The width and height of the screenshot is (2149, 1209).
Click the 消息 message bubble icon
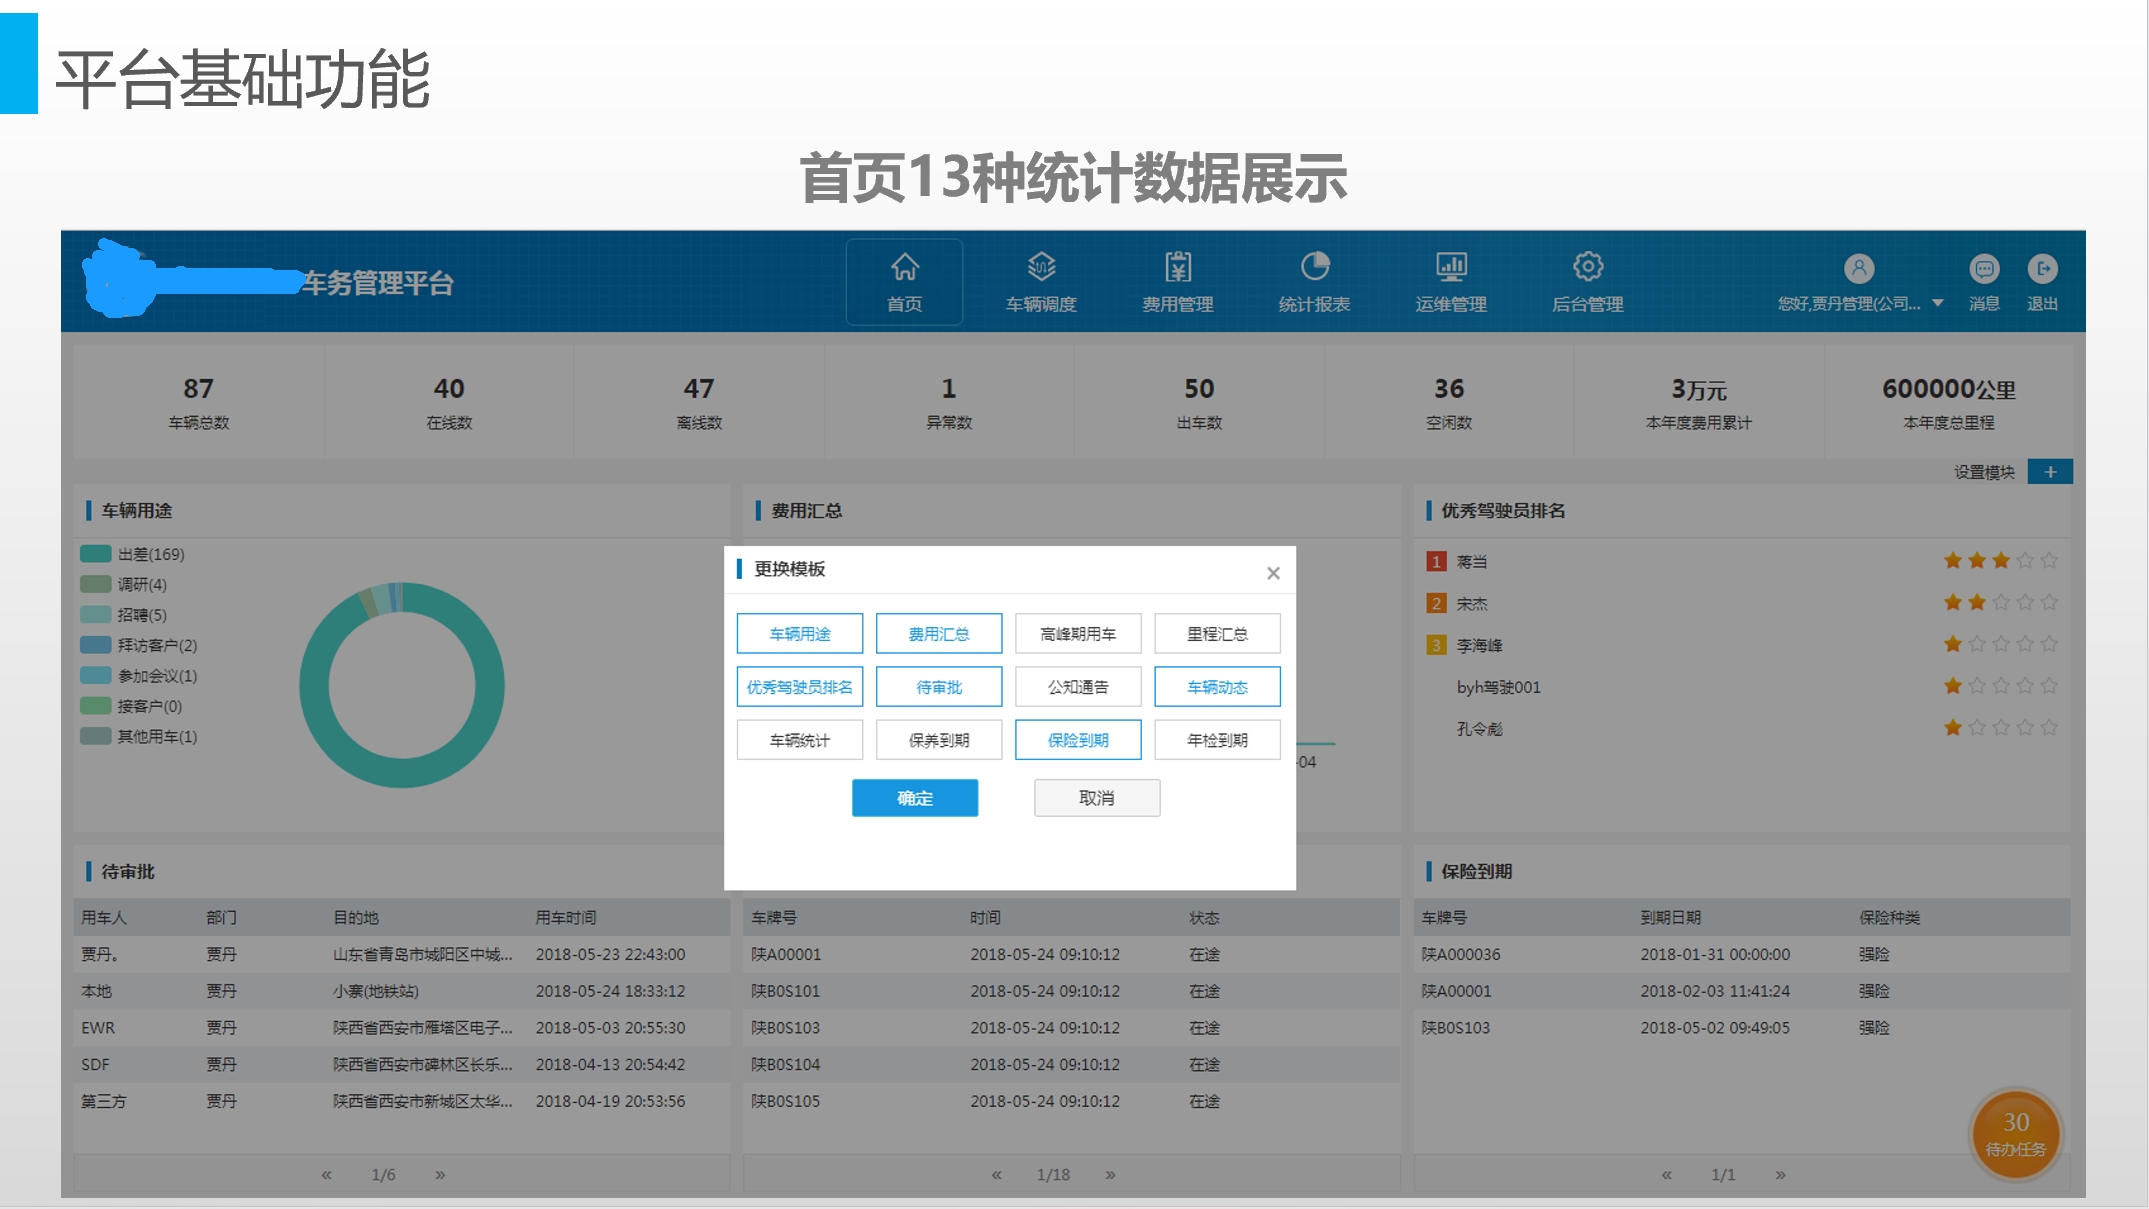1983,269
